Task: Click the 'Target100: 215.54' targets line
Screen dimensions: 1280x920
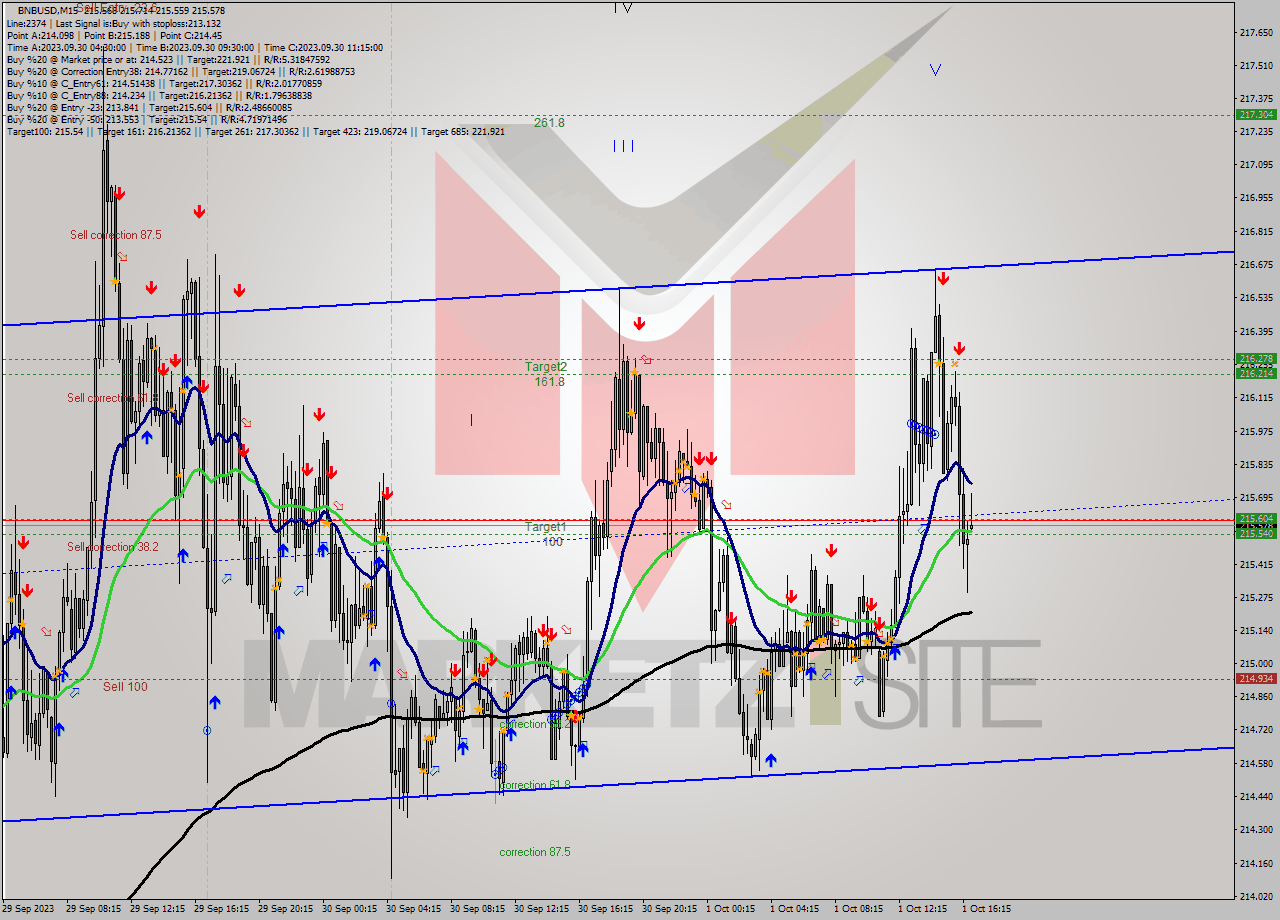Action: (x=255, y=131)
